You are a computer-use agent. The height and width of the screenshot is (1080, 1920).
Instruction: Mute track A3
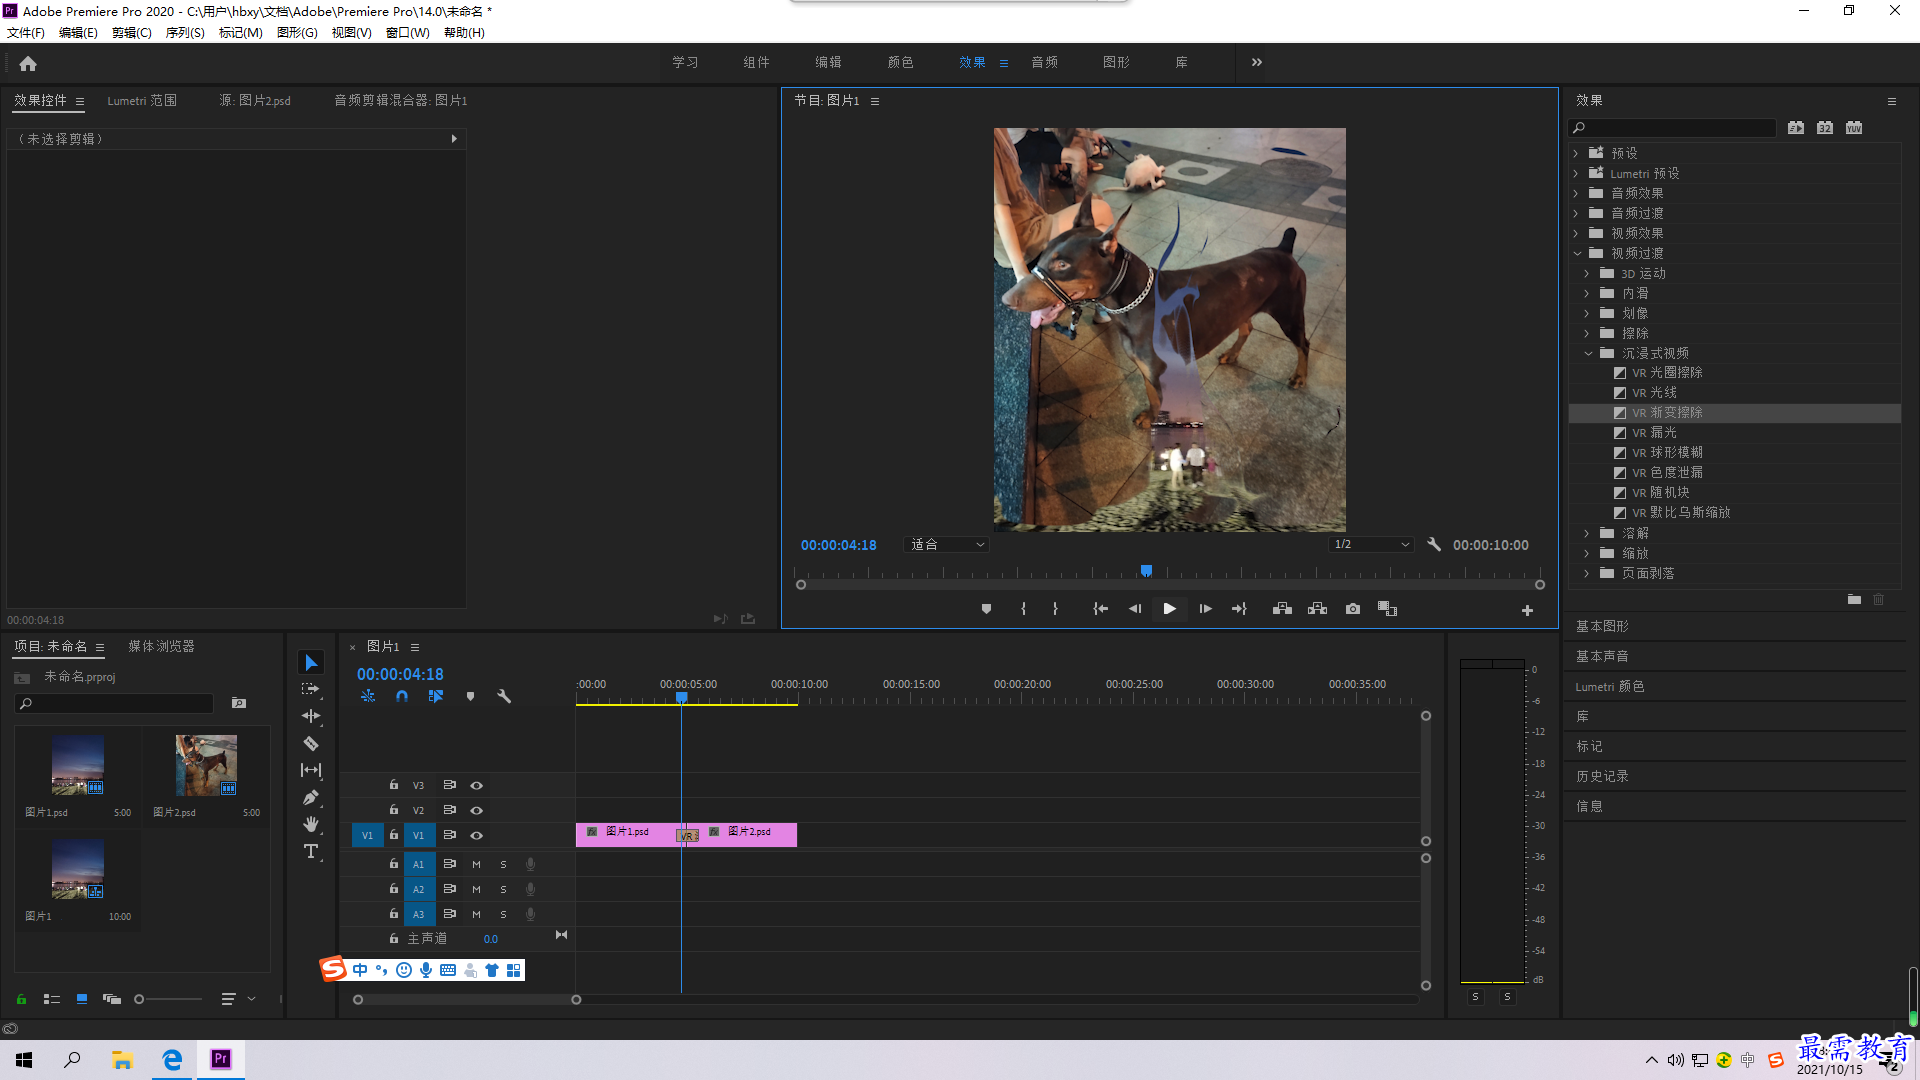(476, 914)
